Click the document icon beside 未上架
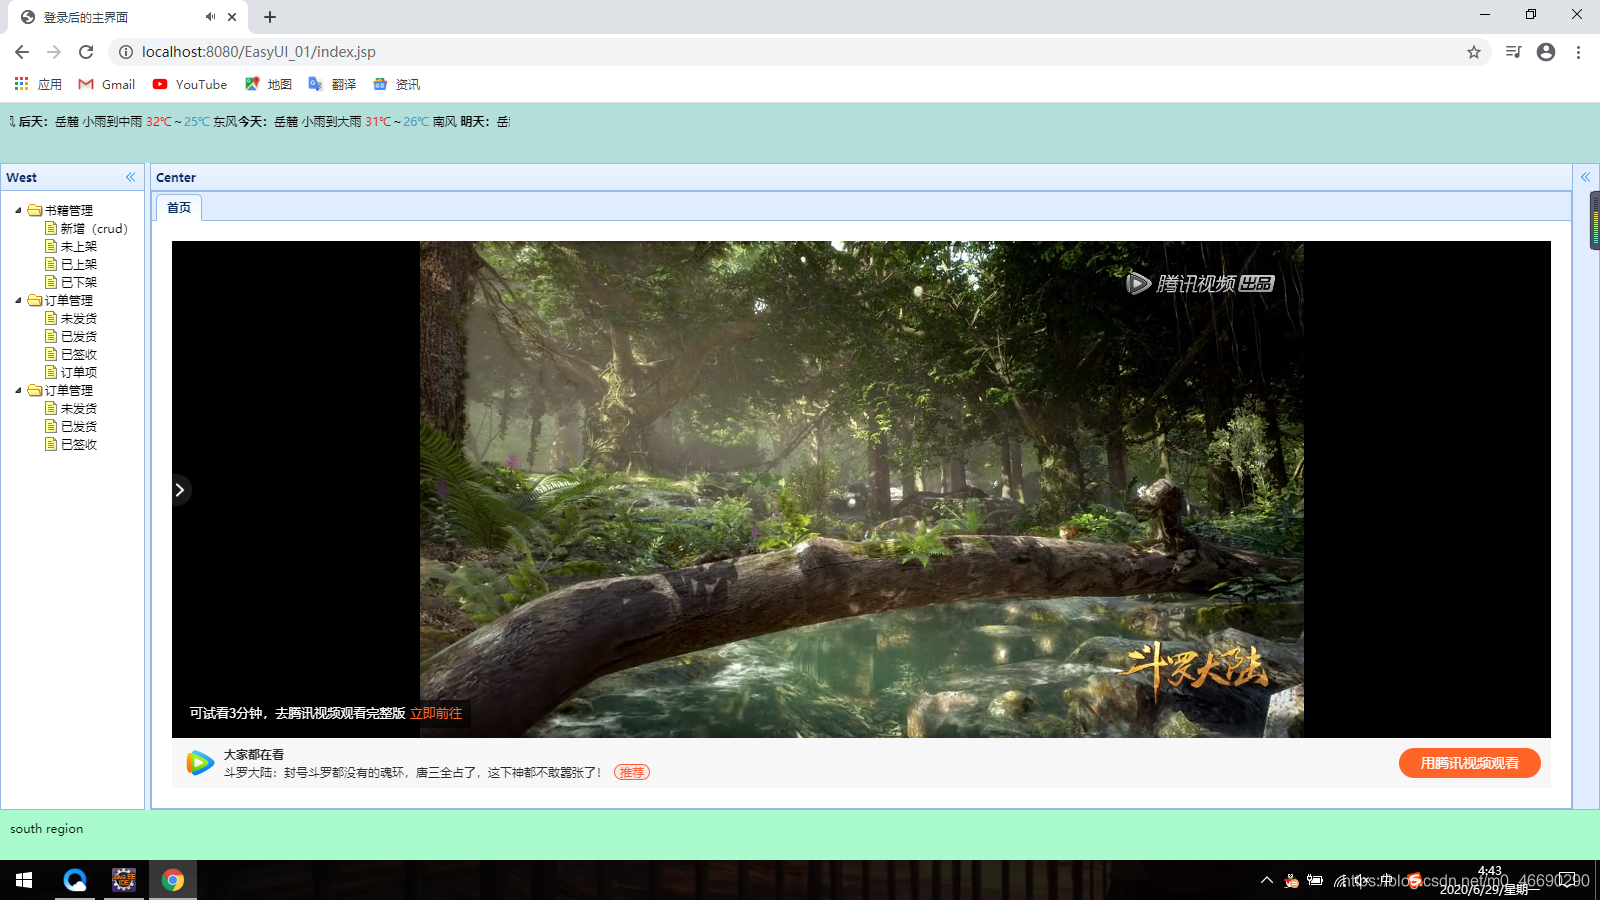 51,246
